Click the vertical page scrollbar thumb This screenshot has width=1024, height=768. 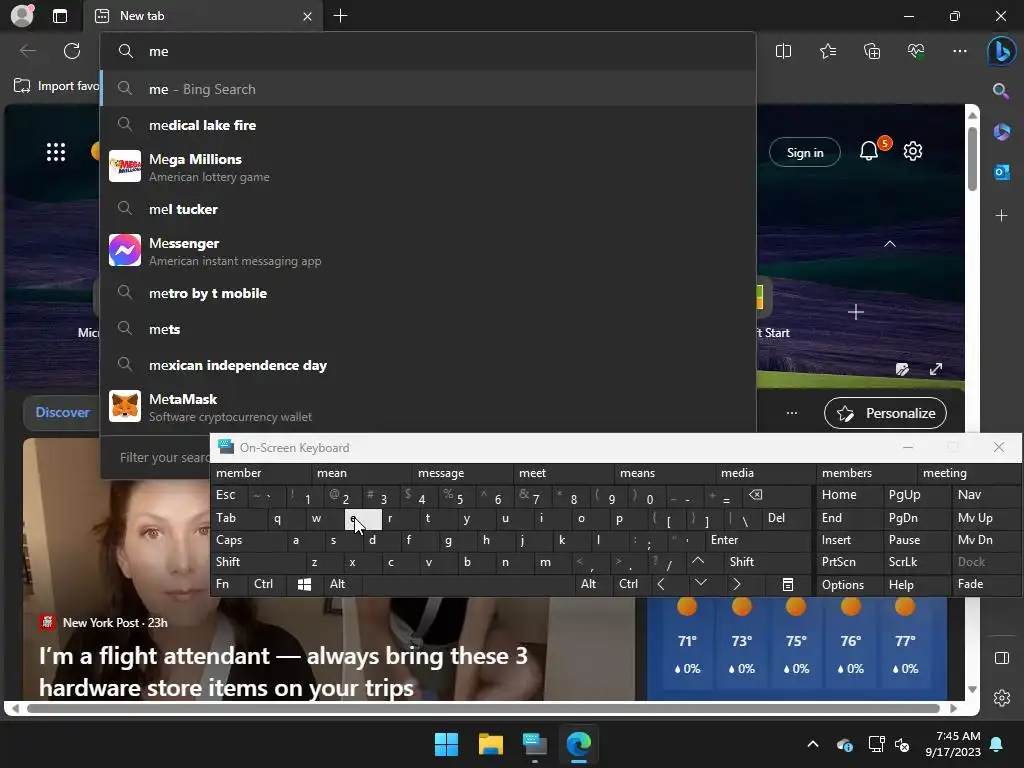[972, 159]
